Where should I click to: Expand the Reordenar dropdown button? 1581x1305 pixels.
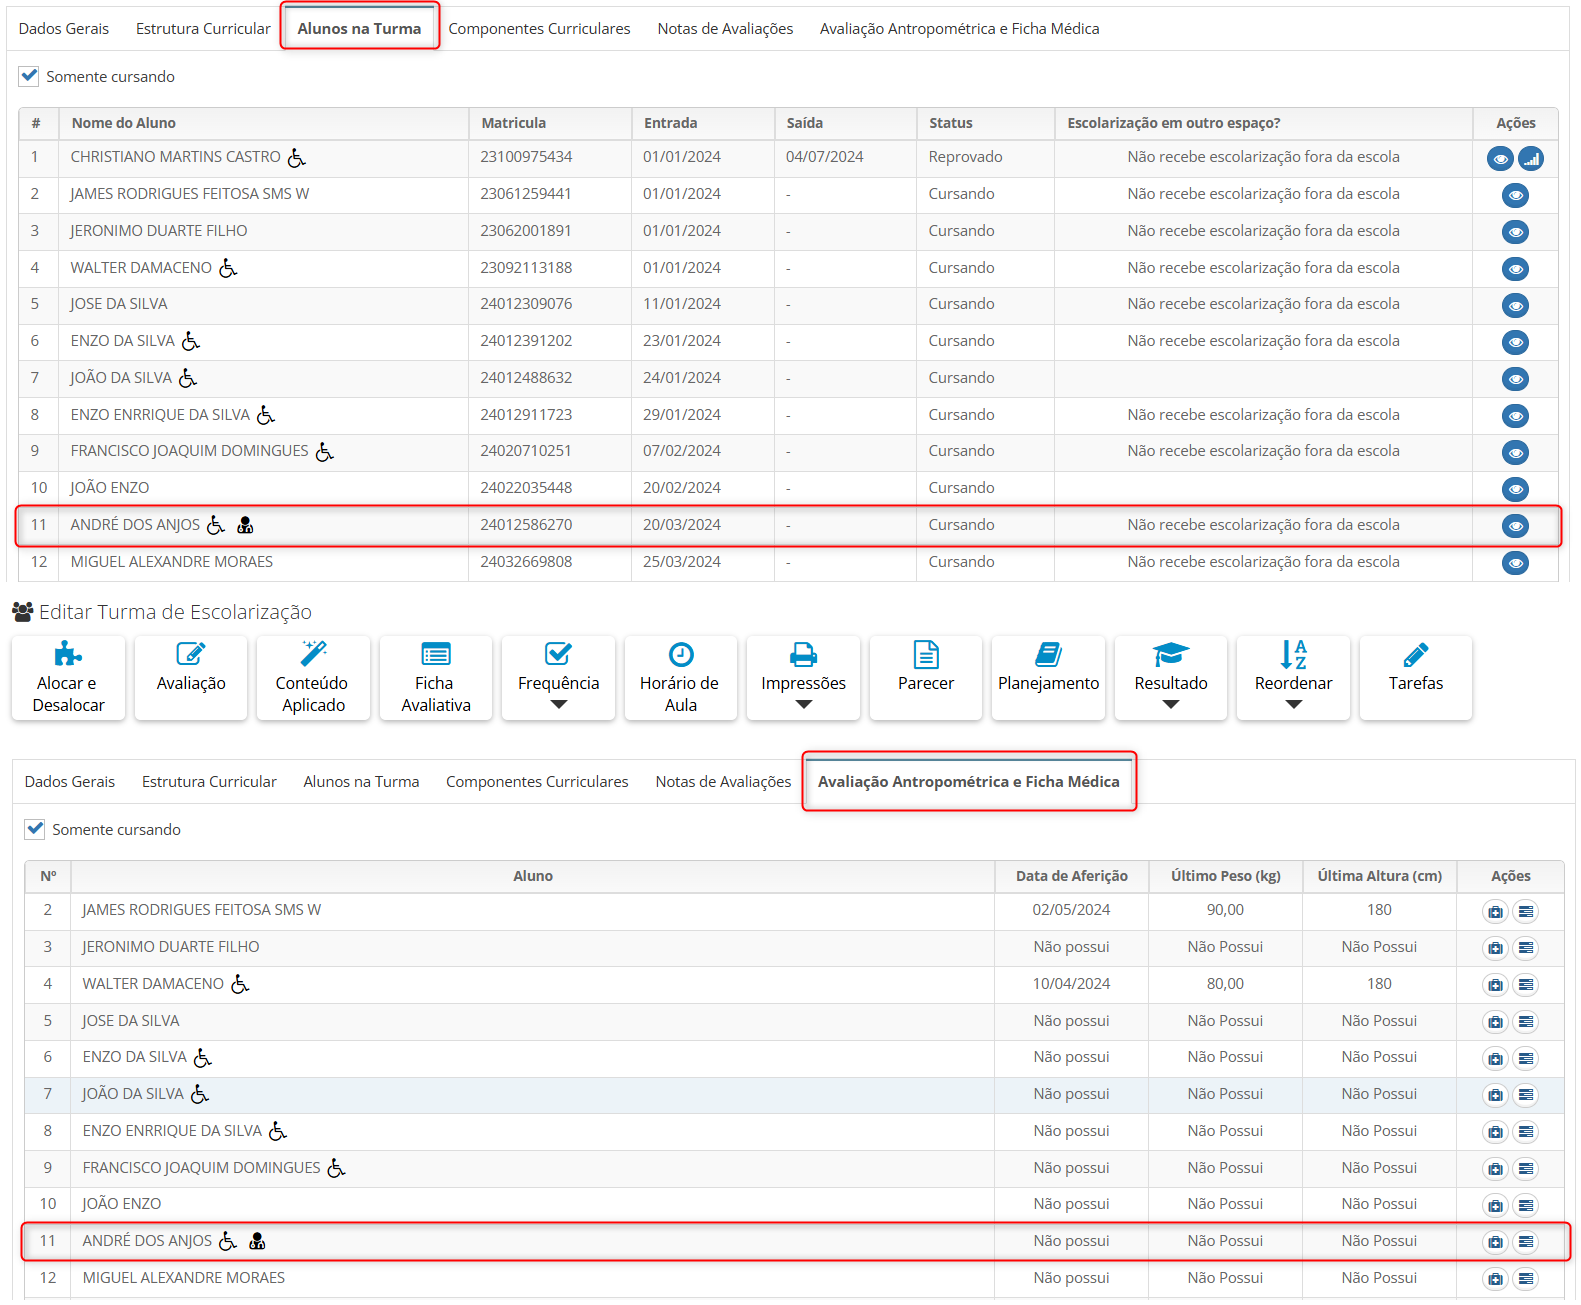click(x=1293, y=678)
